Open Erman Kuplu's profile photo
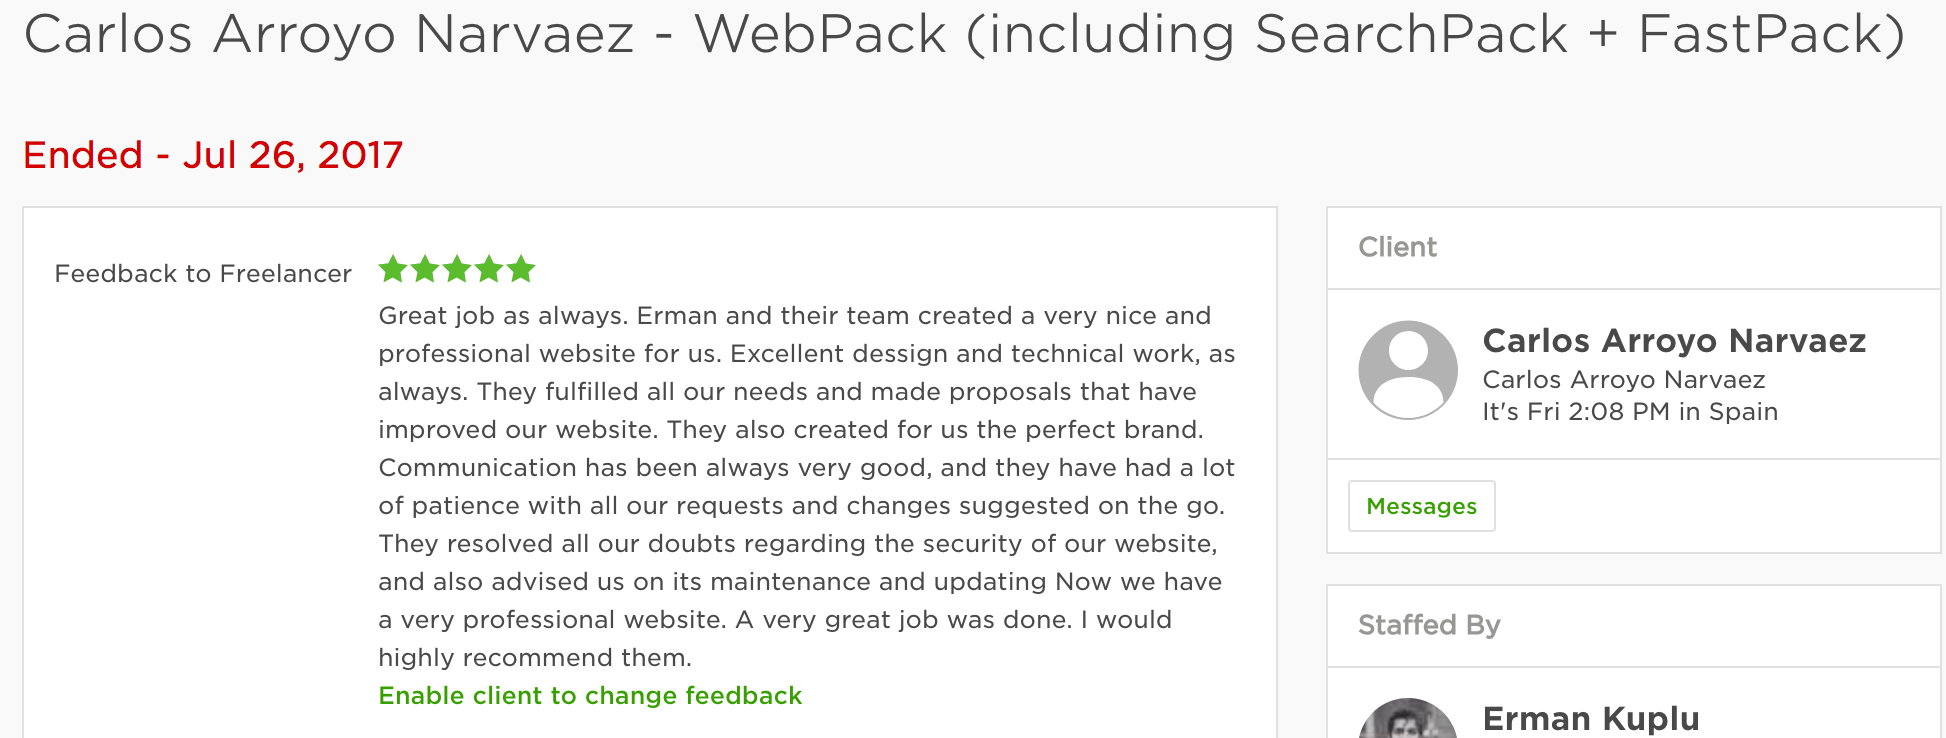The width and height of the screenshot is (1946, 738). tap(1408, 720)
